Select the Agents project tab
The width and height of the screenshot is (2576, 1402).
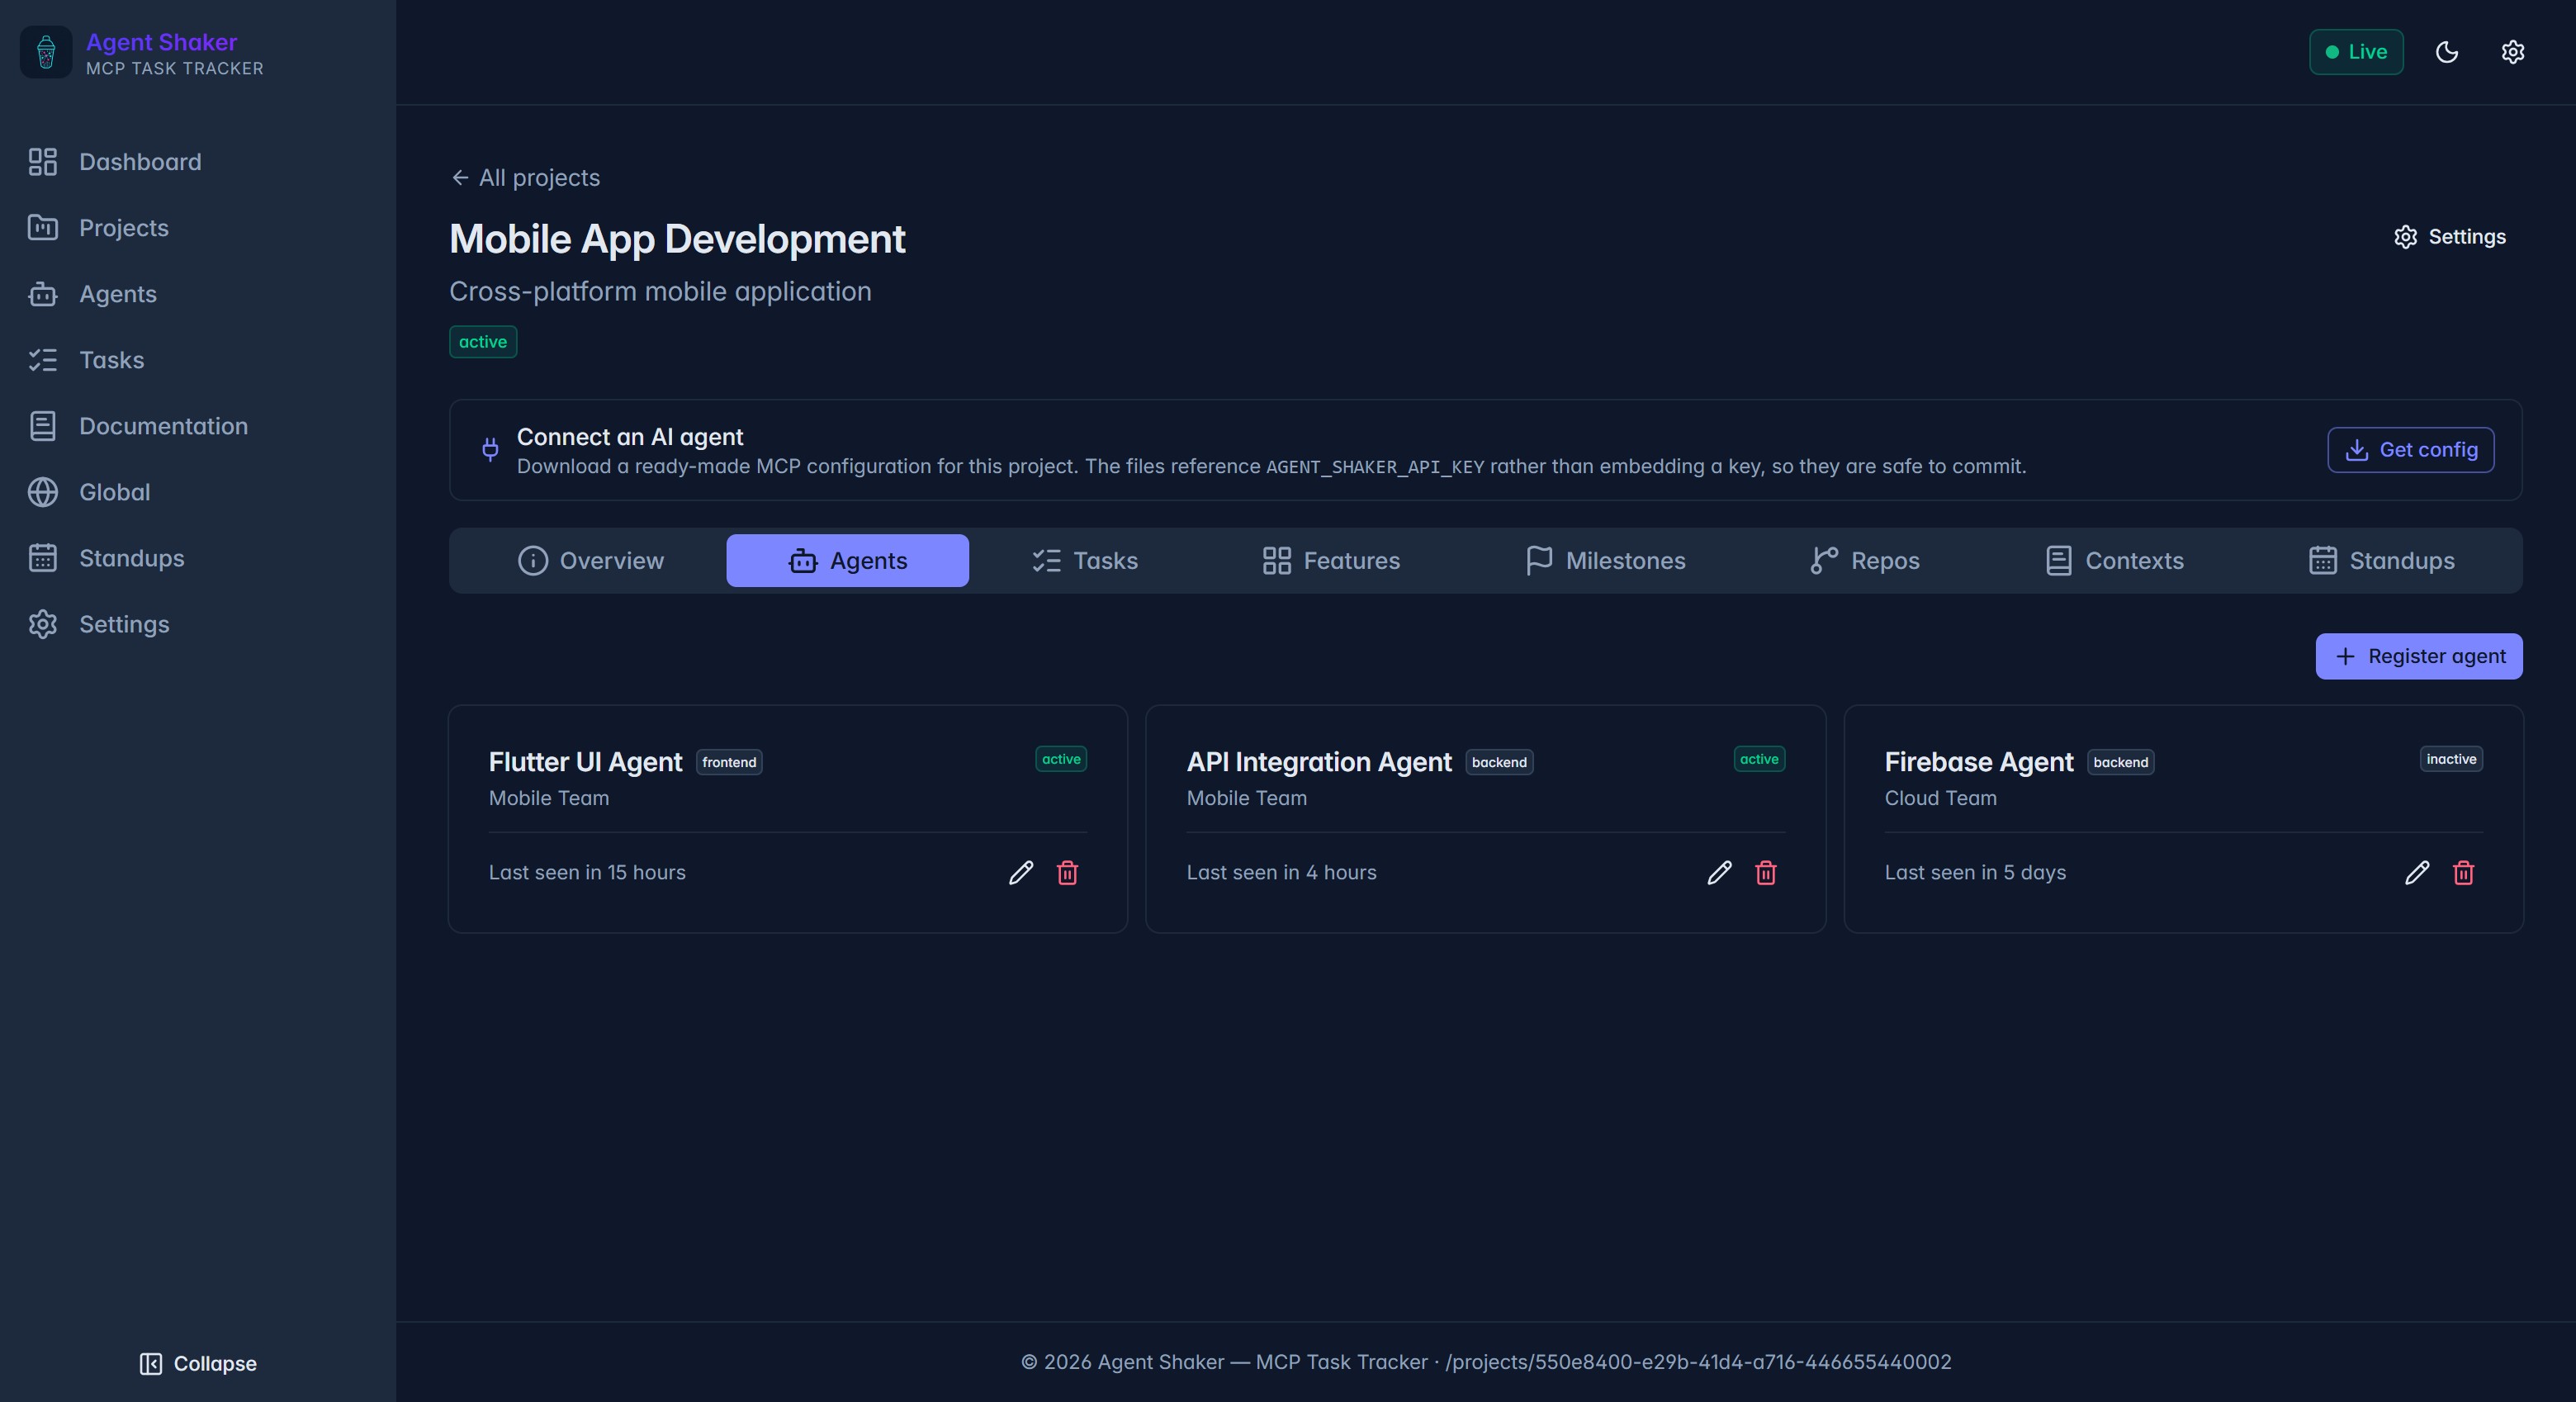[848, 561]
